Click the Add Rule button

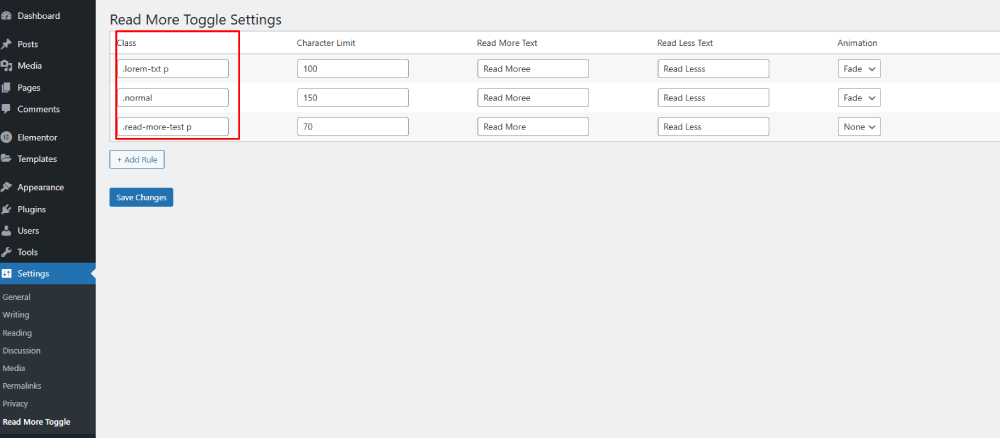click(136, 159)
